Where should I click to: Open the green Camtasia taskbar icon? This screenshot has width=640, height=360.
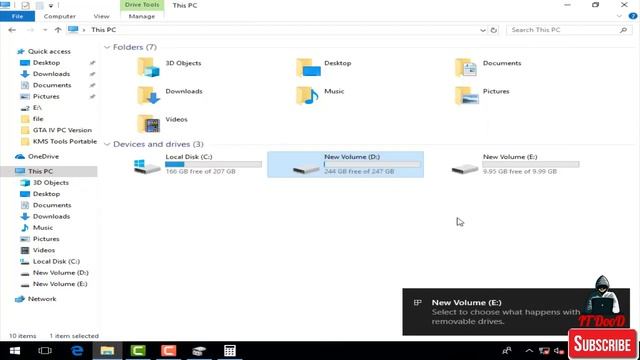tap(138, 351)
